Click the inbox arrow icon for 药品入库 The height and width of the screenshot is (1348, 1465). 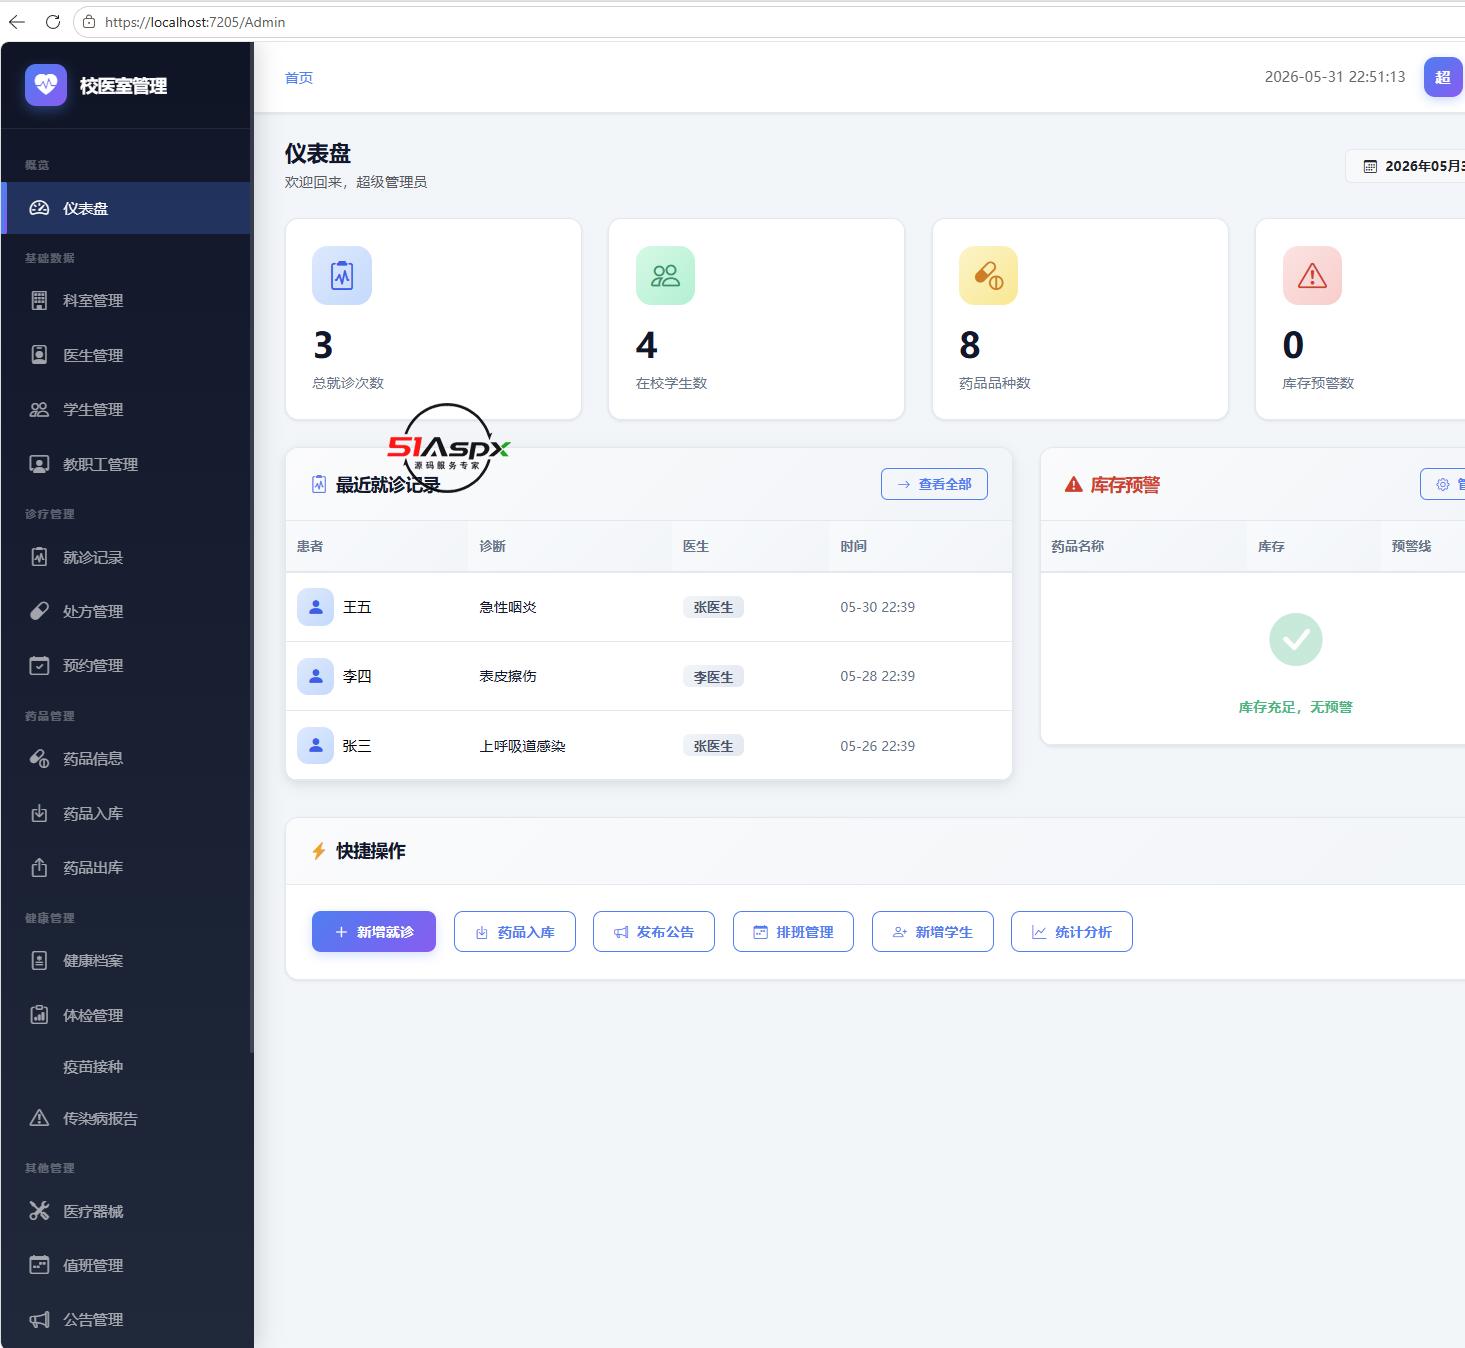click(39, 813)
